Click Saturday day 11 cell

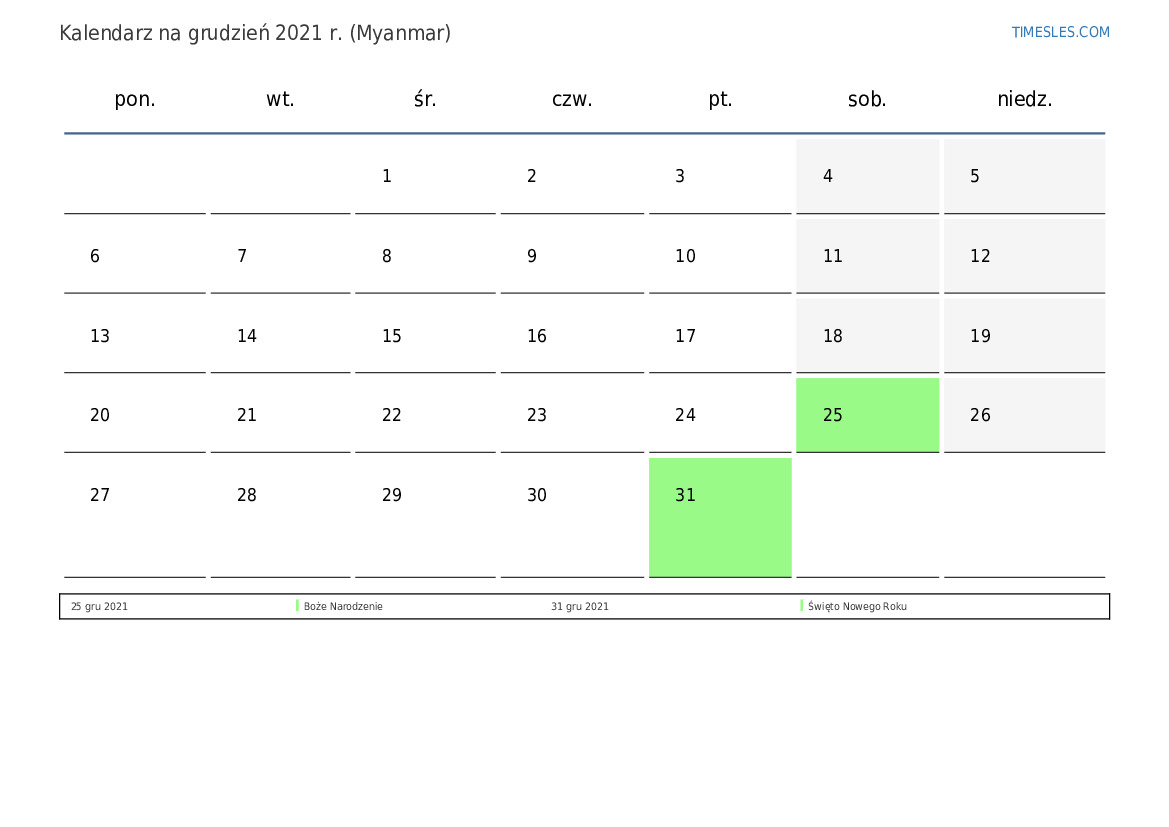coord(868,256)
